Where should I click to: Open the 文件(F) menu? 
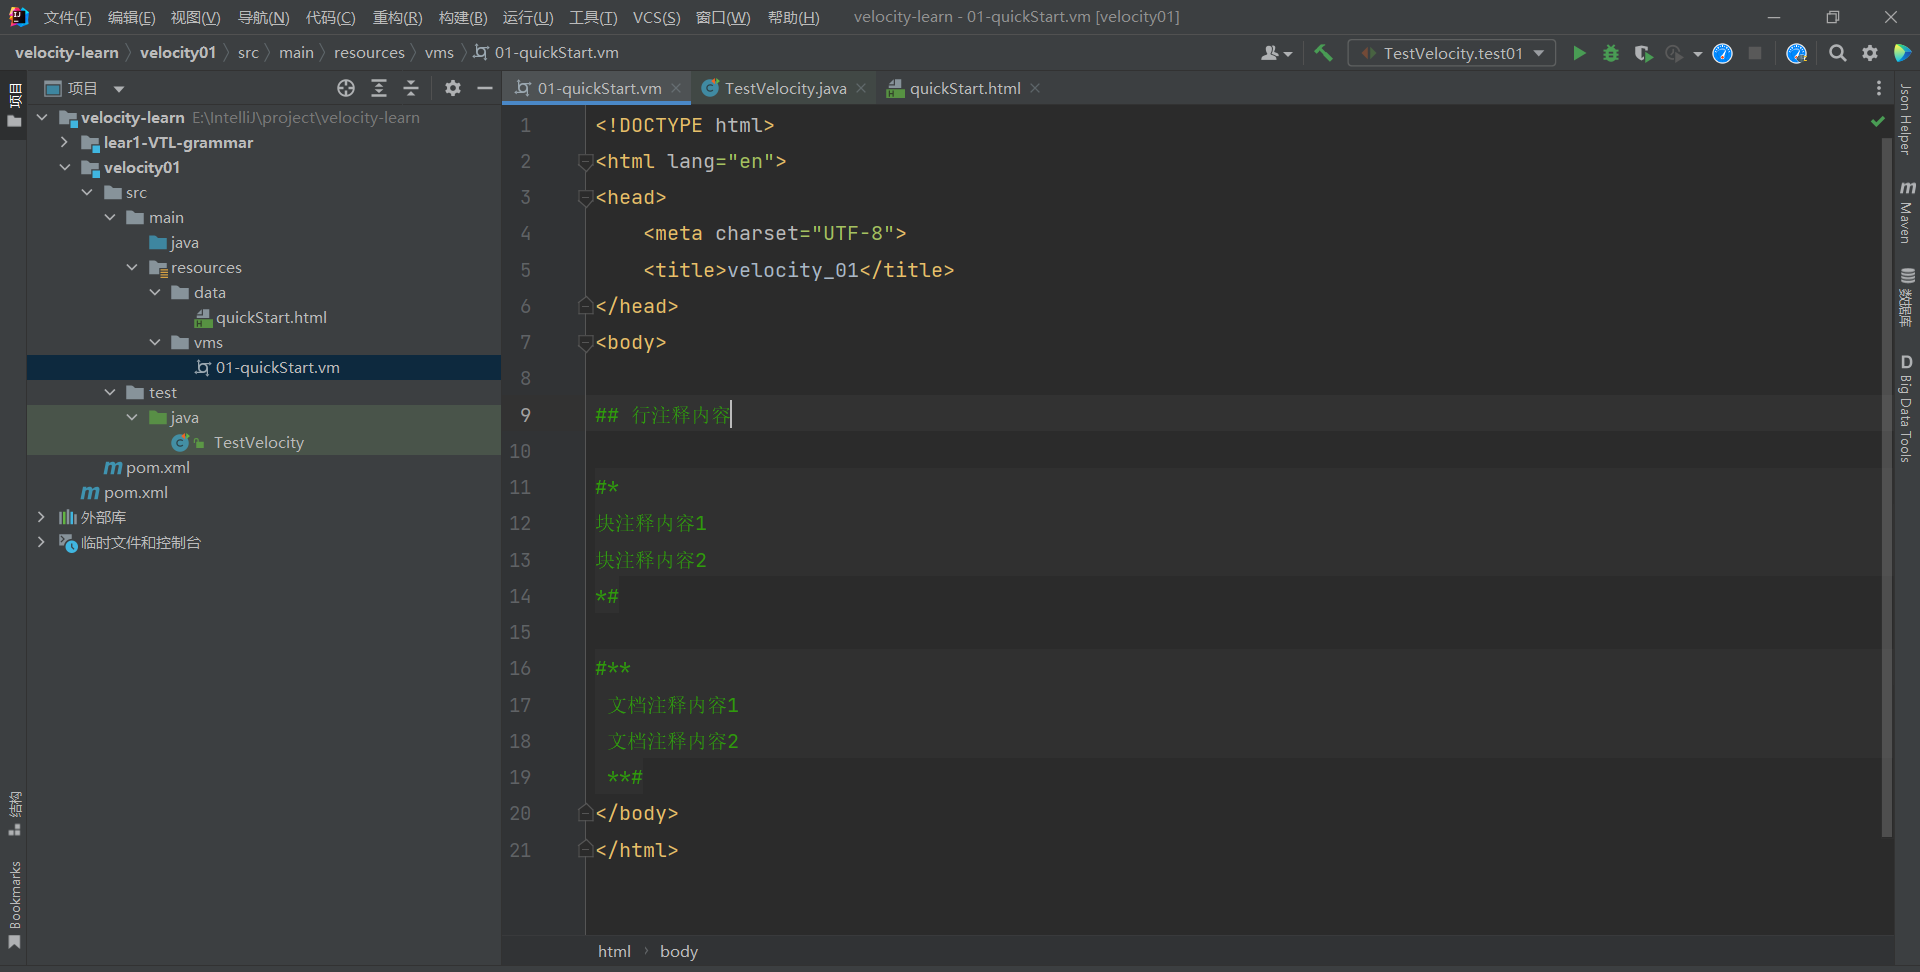point(67,17)
